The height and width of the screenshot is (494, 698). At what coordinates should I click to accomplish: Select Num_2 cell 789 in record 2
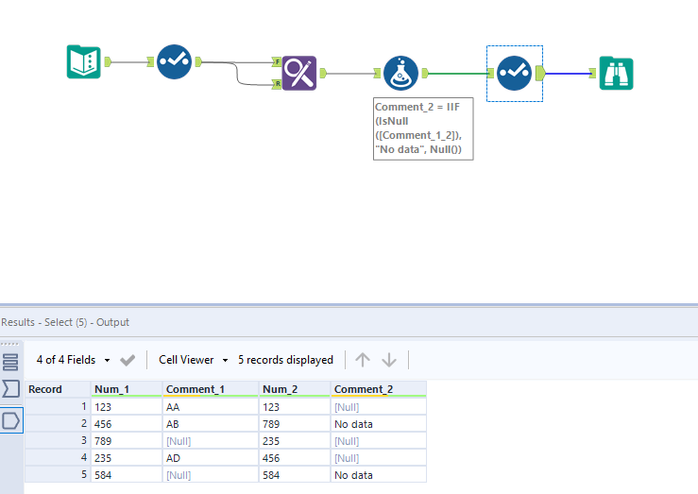point(294,424)
